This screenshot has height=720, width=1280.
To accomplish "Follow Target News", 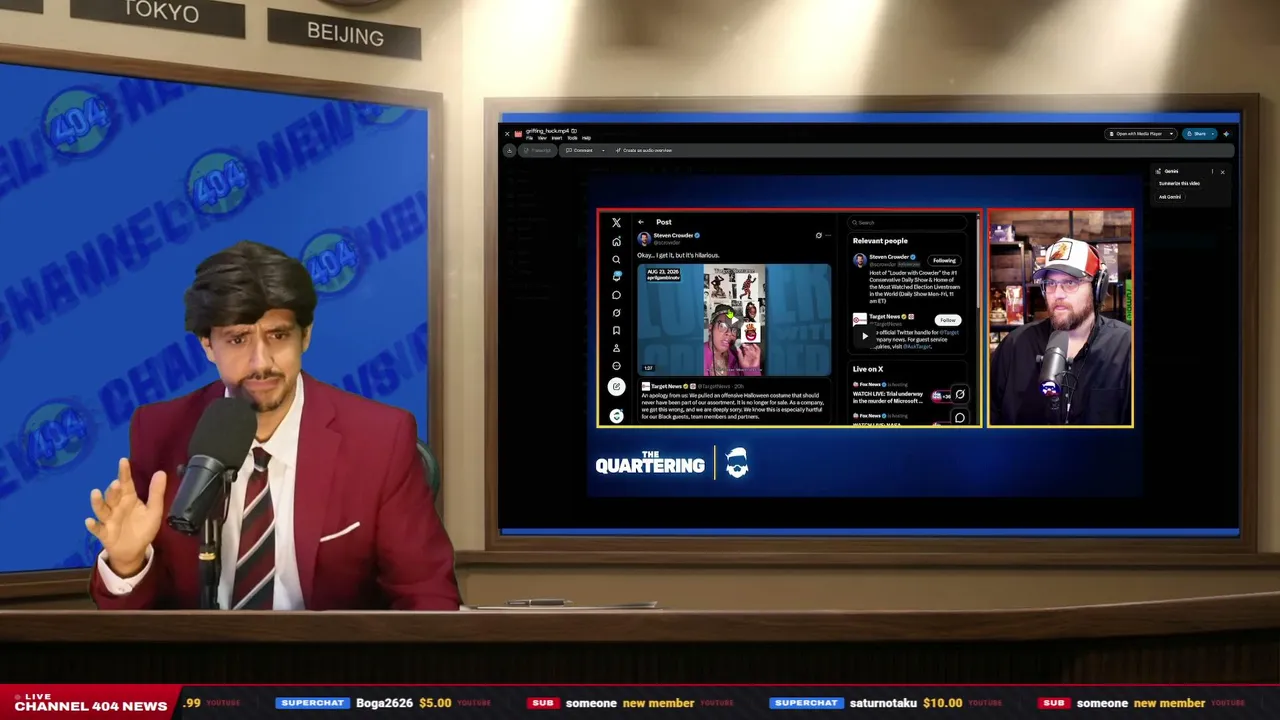I will [947, 321].
